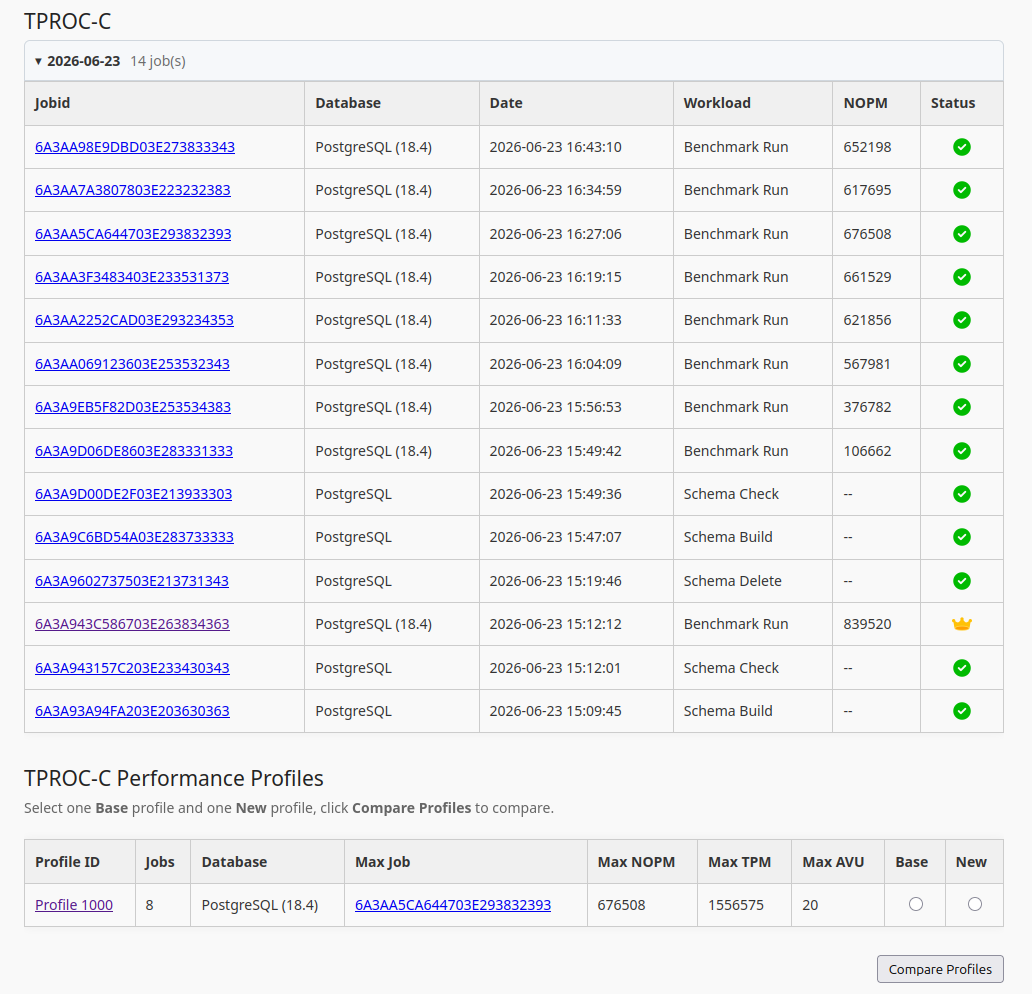Open Schema Build job 6A3A93A94FA203E203630363
1032x994 pixels.
pos(132,711)
